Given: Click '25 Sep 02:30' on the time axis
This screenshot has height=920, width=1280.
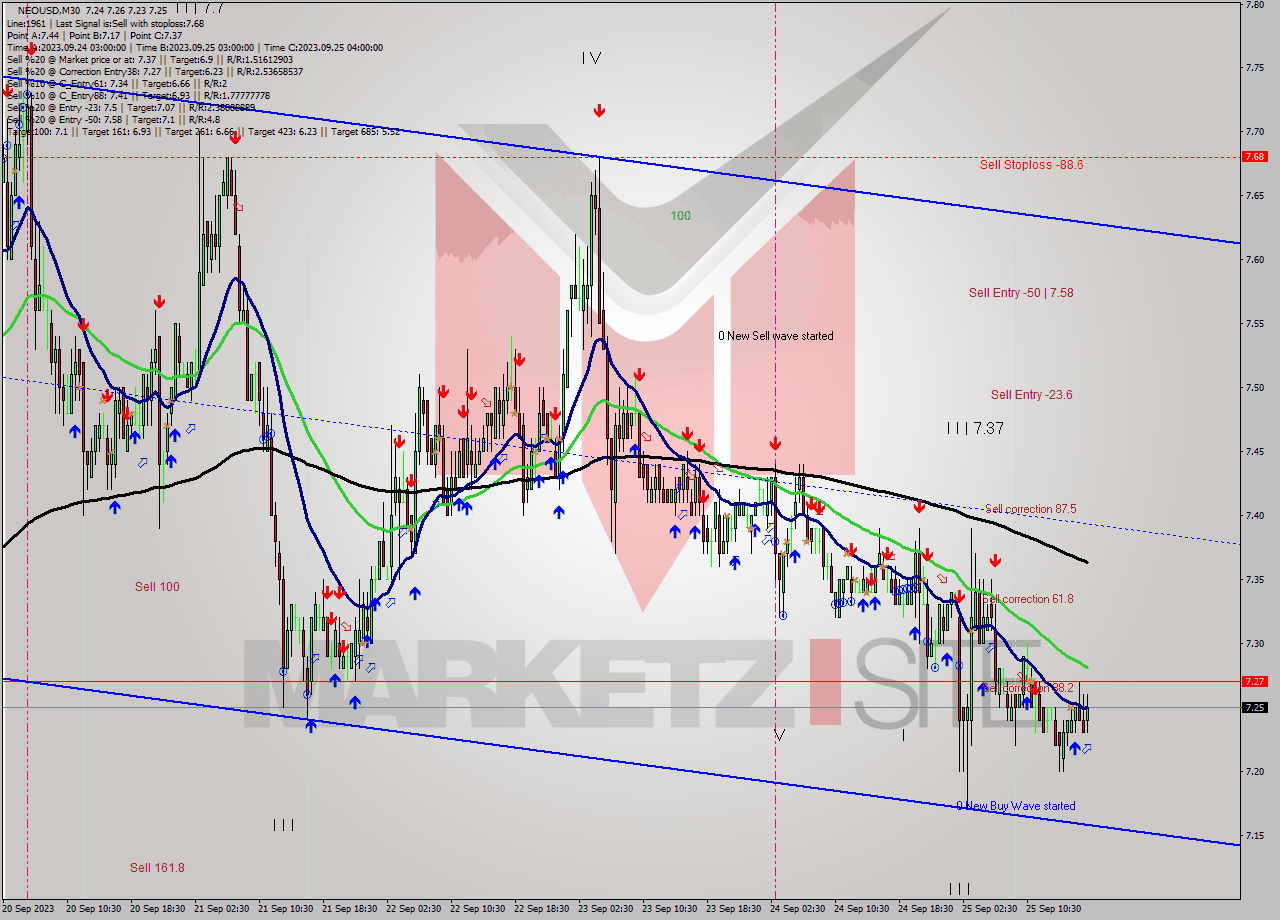Looking at the screenshot, I should point(989,909).
